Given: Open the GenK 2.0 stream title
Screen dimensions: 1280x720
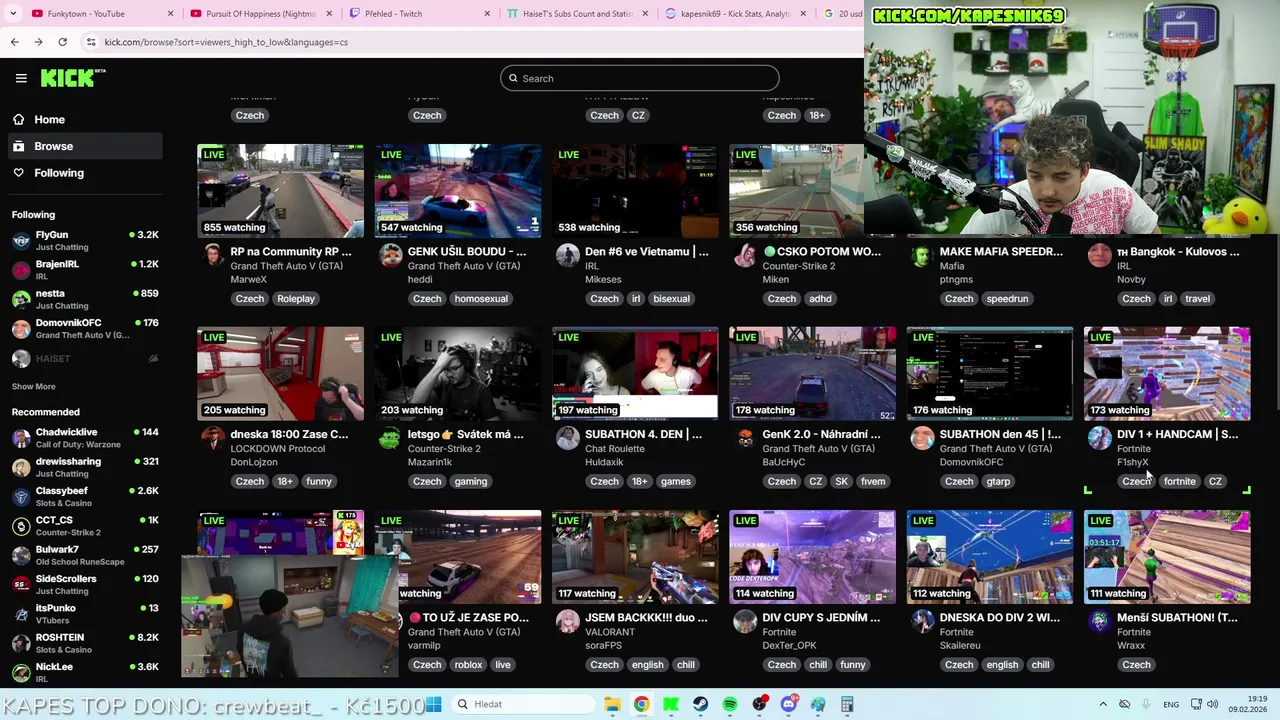Looking at the screenshot, I should coord(821,434).
